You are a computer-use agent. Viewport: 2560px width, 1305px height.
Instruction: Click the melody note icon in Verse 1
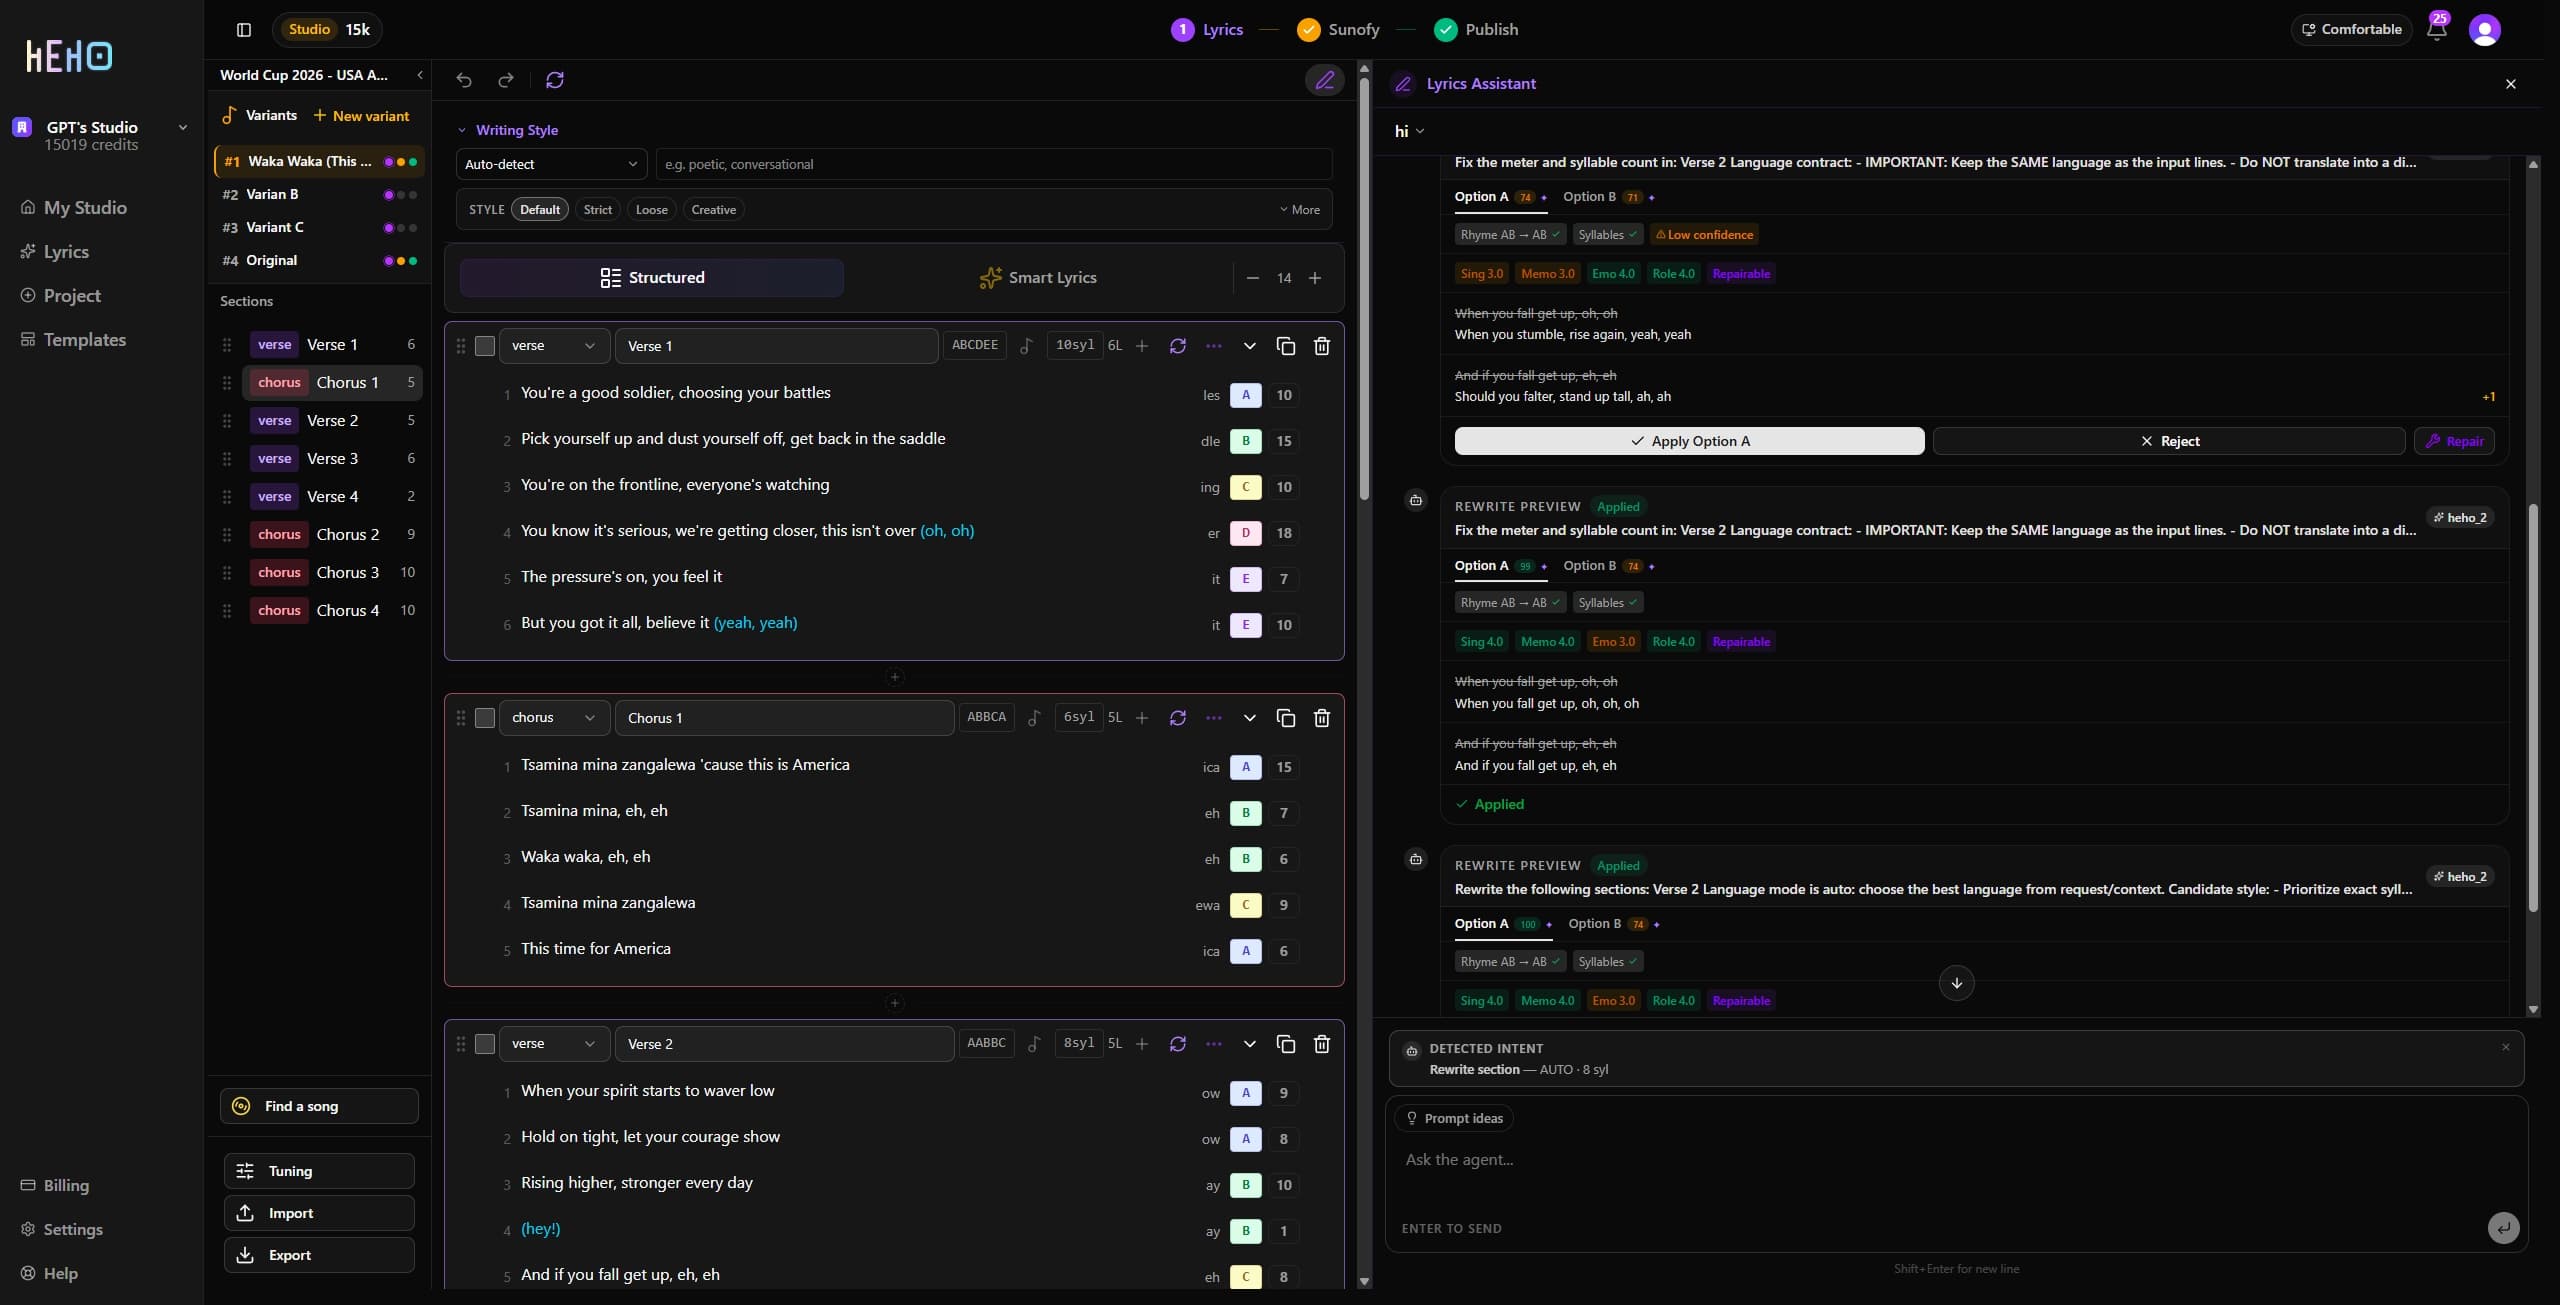pos(1027,346)
